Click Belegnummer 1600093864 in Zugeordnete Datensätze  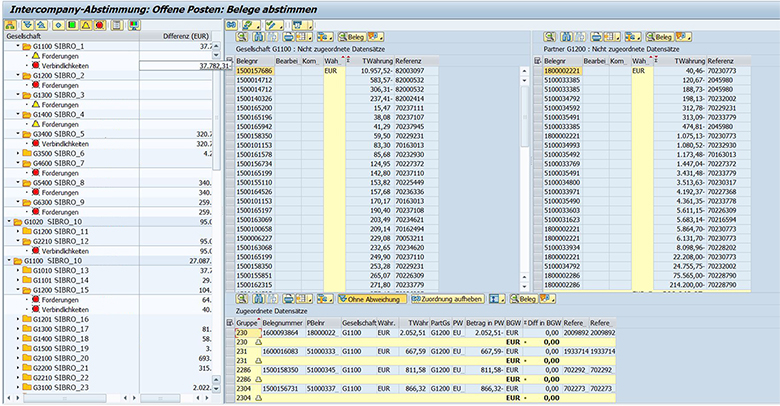pyautogui.click(x=283, y=332)
